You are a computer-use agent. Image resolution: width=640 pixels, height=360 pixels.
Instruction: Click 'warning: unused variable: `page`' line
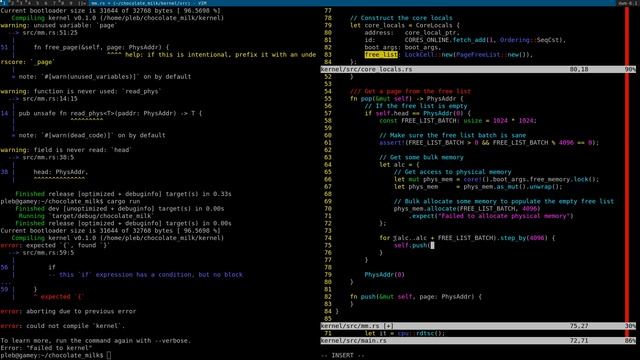click(x=59, y=25)
